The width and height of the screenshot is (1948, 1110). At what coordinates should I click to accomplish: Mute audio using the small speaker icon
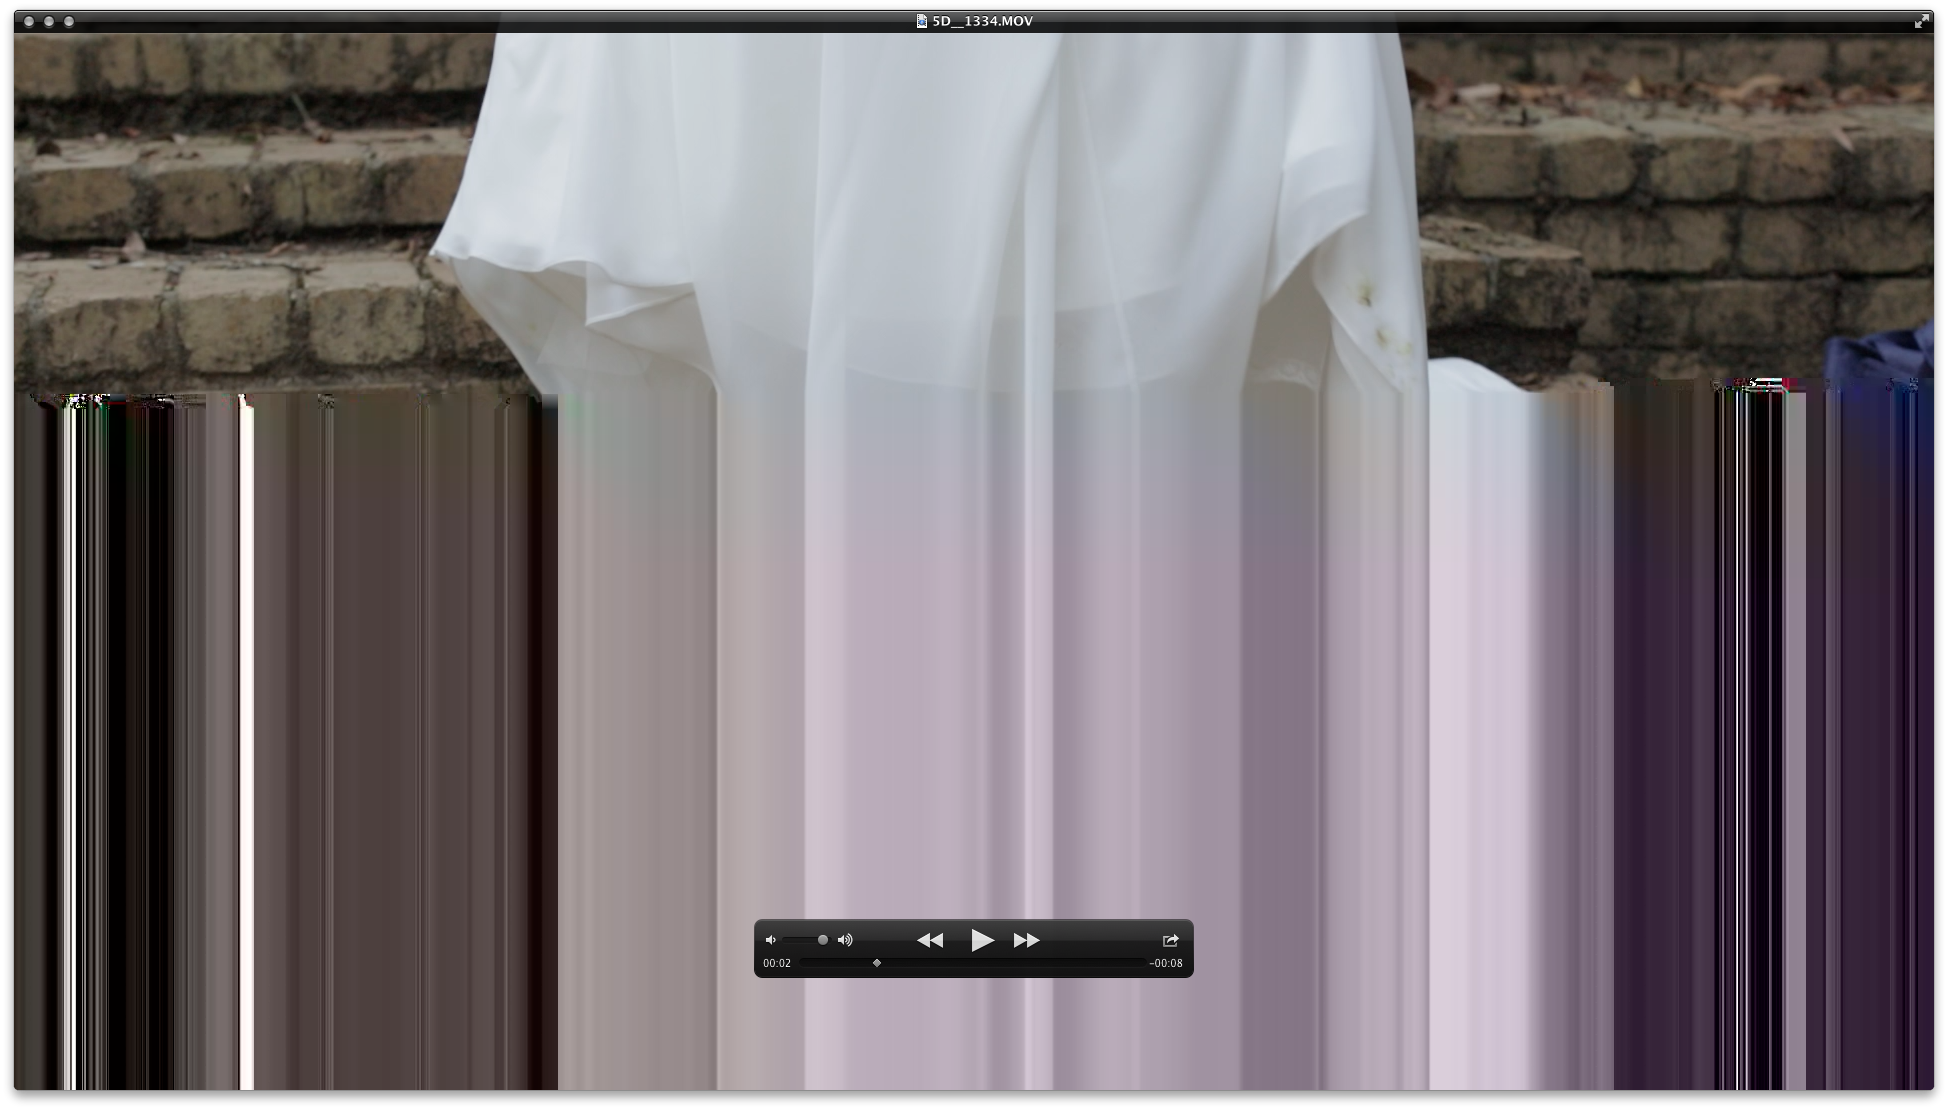[770, 940]
